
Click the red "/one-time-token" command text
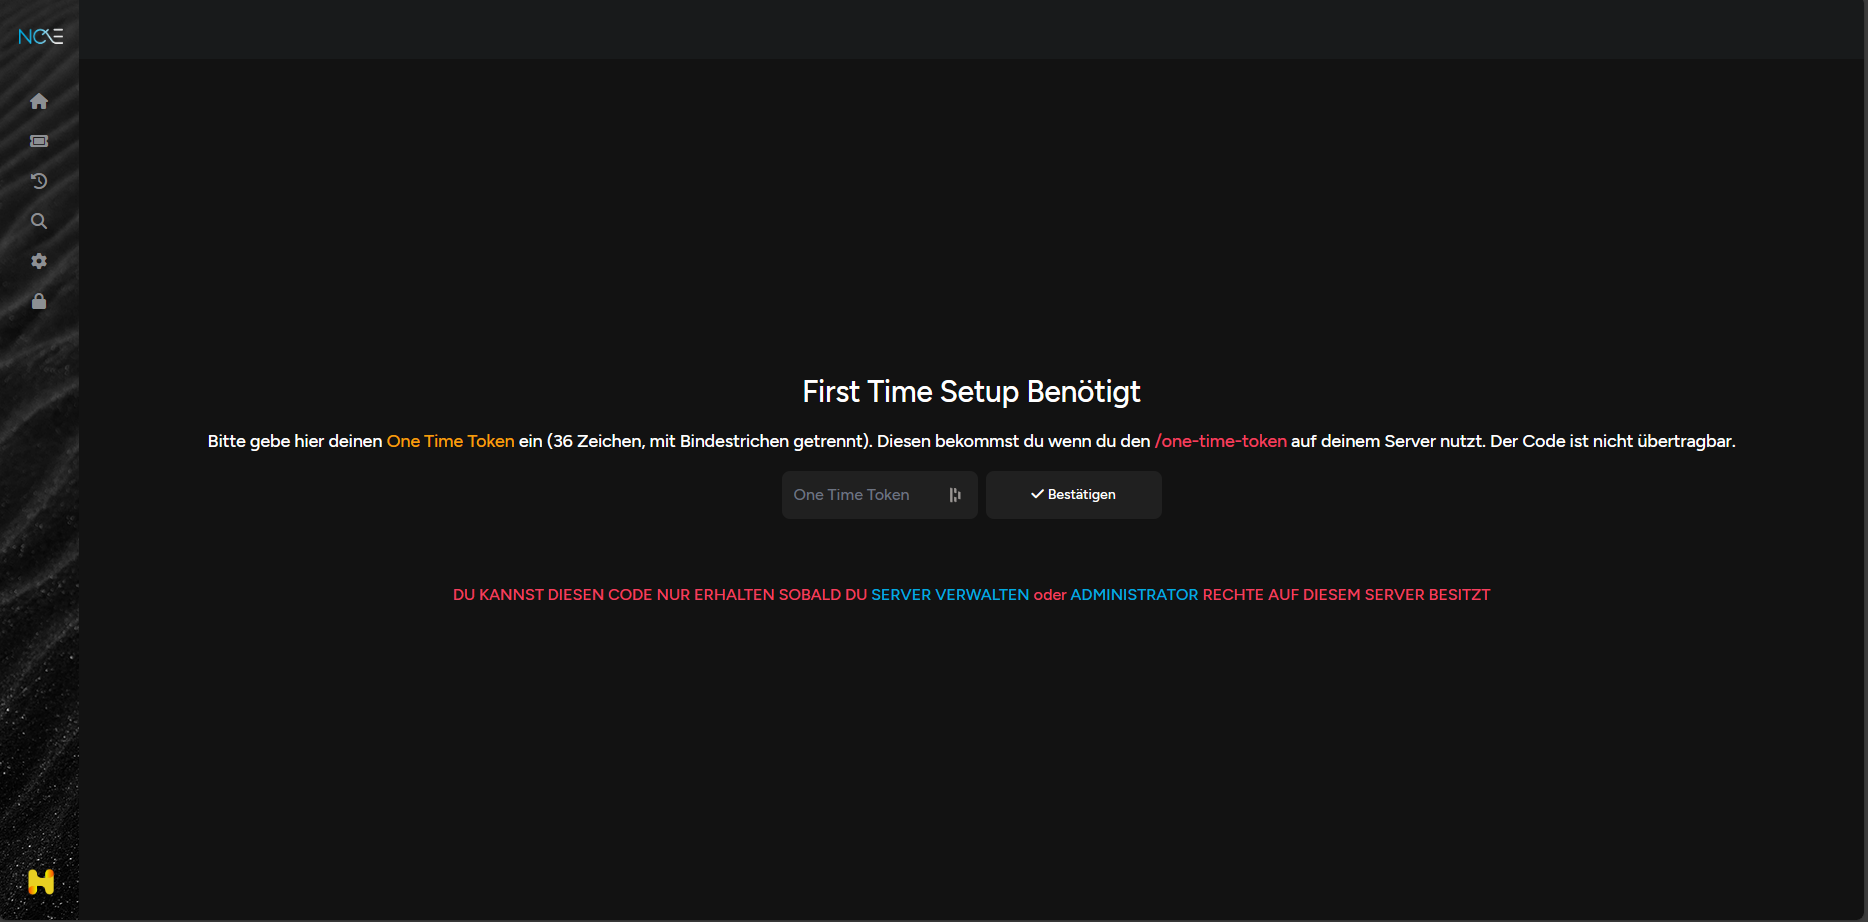tap(1220, 441)
